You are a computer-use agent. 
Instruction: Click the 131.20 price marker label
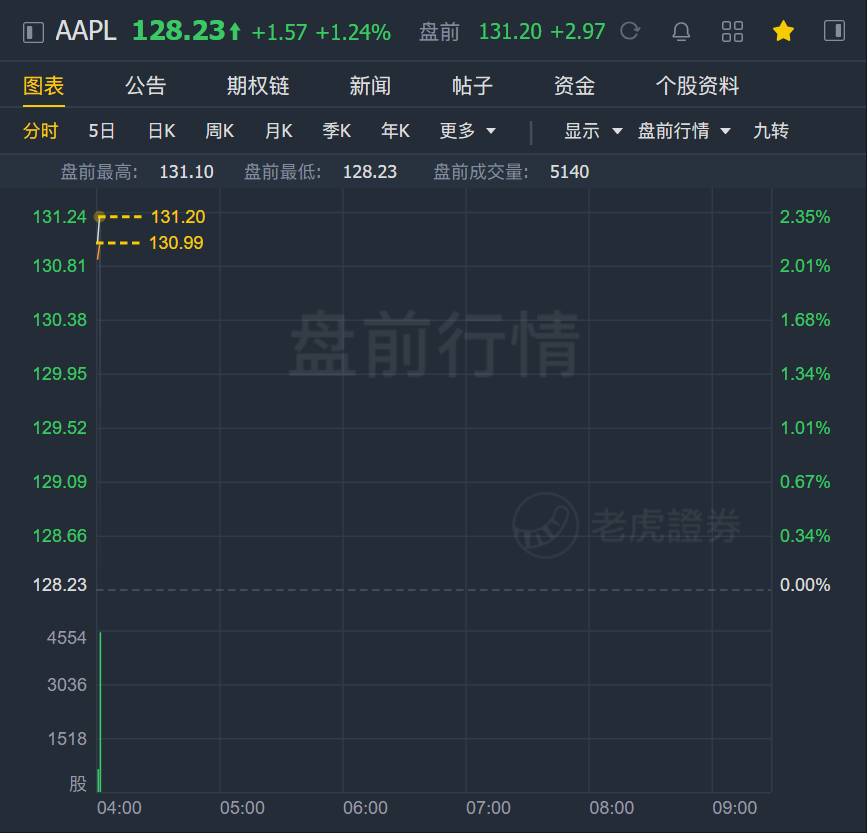click(x=178, y=217)
